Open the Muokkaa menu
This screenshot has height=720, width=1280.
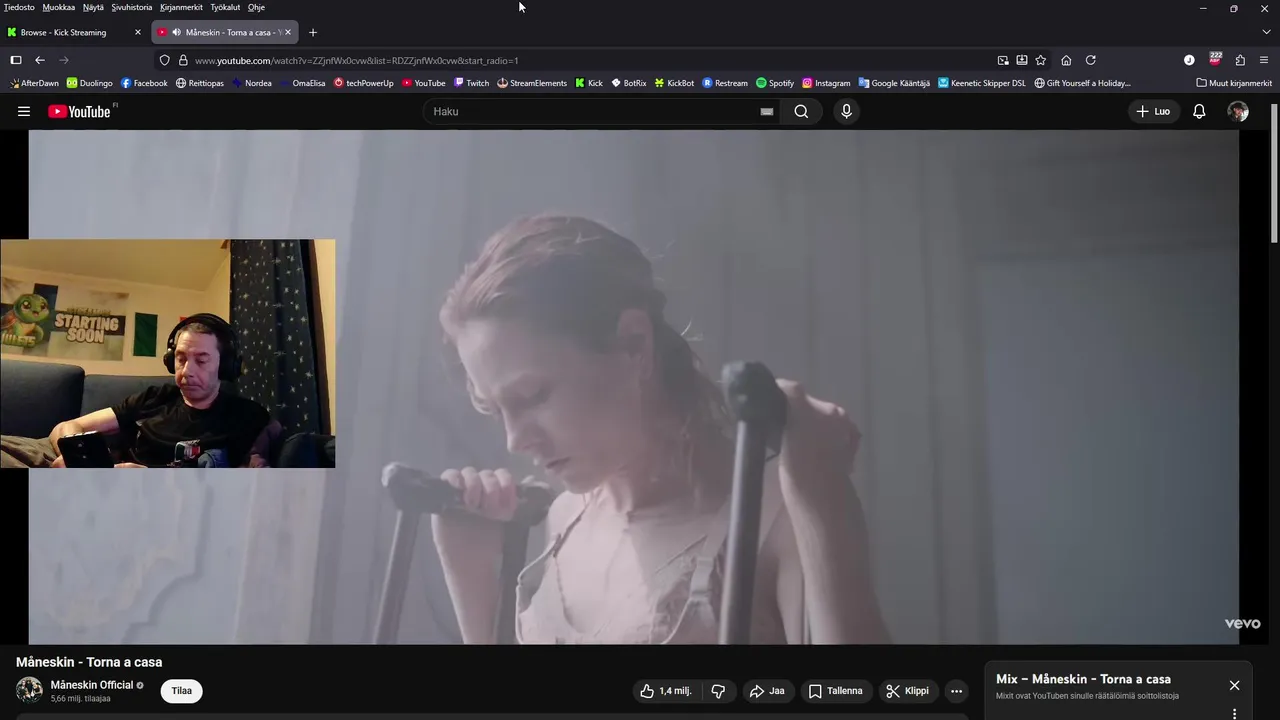click(x=59, y=7)
